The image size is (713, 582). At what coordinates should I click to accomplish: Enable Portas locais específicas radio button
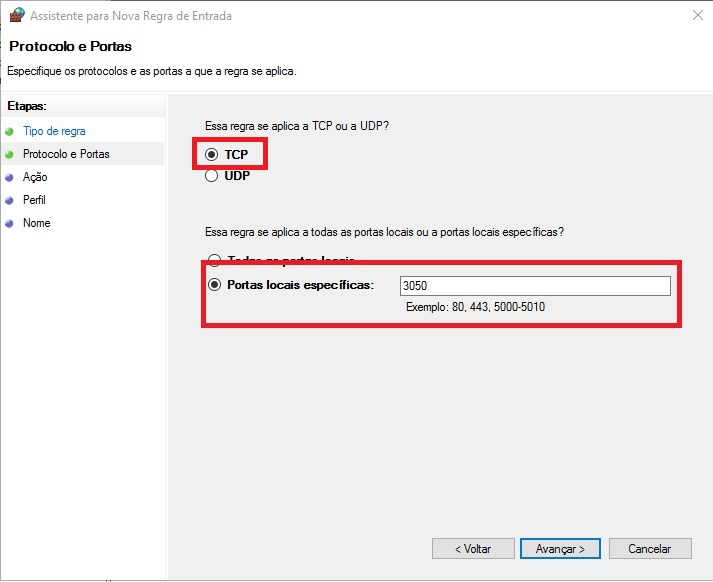click(x=213, y=285)
